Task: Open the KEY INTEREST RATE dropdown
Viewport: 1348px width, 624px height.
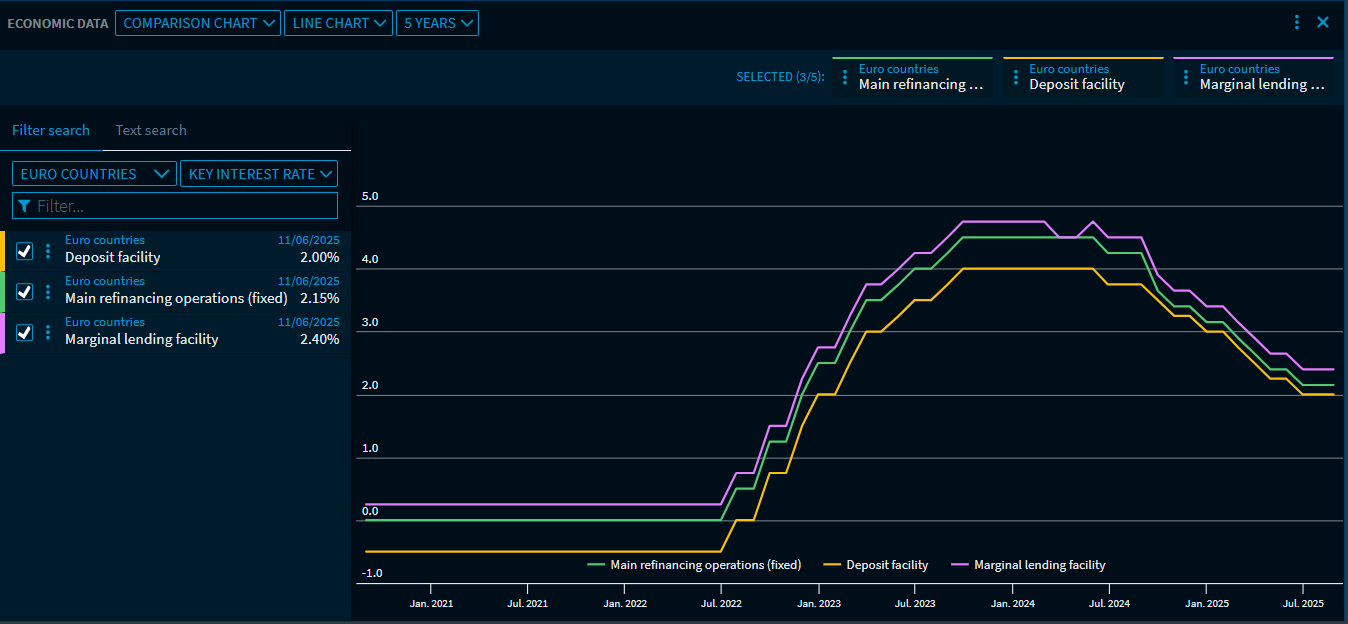Action: 258,173
